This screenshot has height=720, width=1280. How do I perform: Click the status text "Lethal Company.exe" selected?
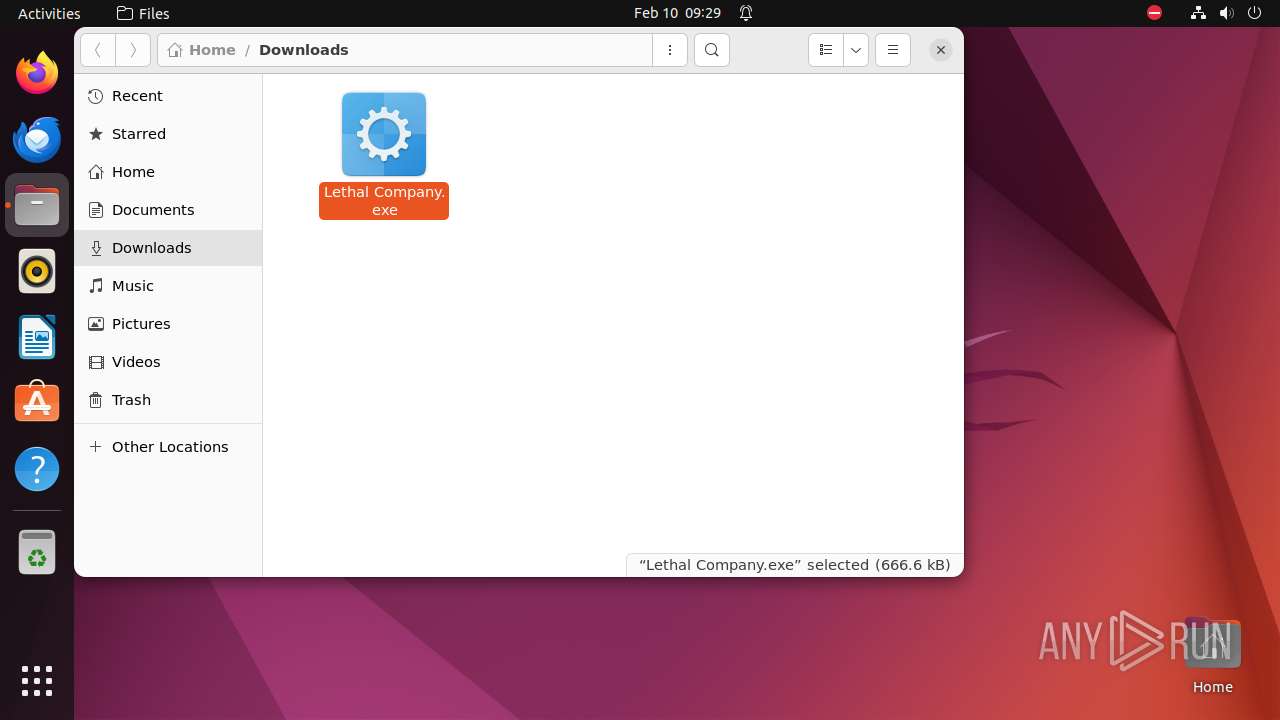794,565
